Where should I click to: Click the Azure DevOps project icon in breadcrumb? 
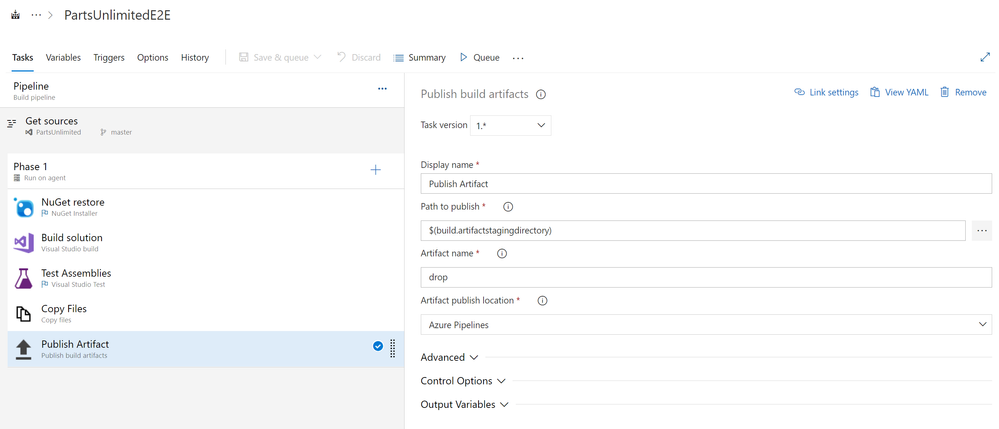15,15
